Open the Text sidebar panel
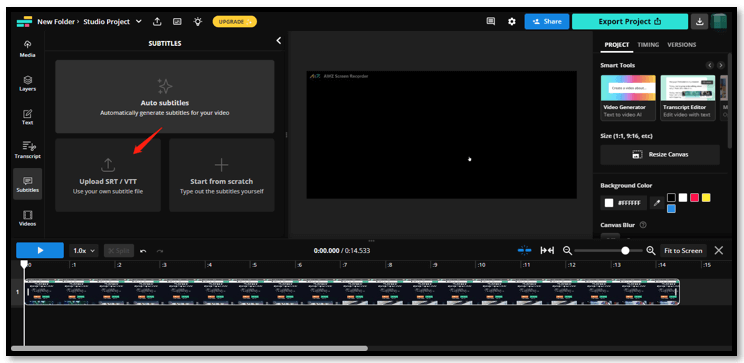The height and width of the screenshot is (363, 744). coord(28,117)
